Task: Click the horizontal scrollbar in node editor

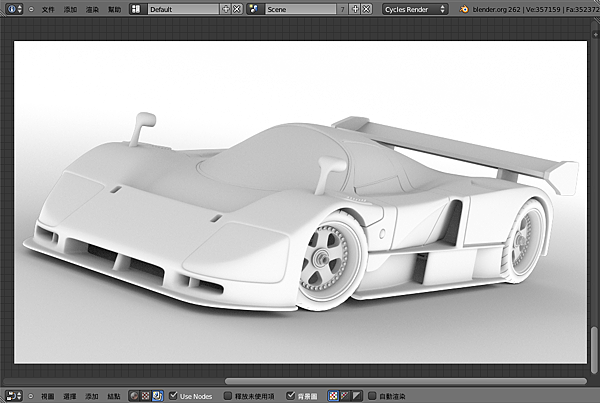Action: tap(406, 381)
